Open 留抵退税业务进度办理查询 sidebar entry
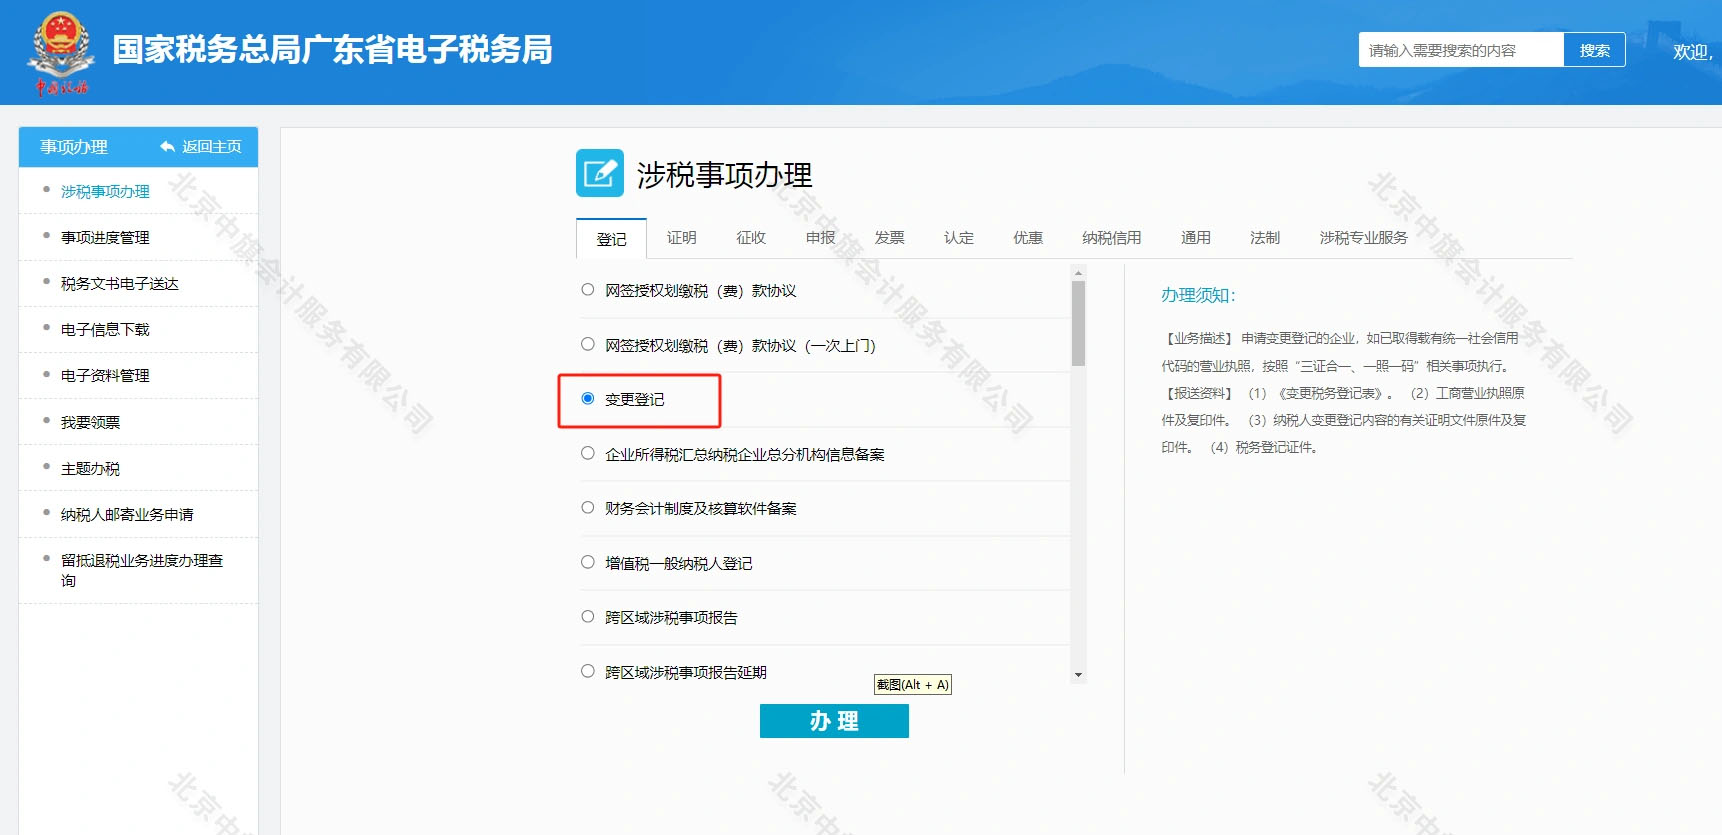 tap(141, 570)
